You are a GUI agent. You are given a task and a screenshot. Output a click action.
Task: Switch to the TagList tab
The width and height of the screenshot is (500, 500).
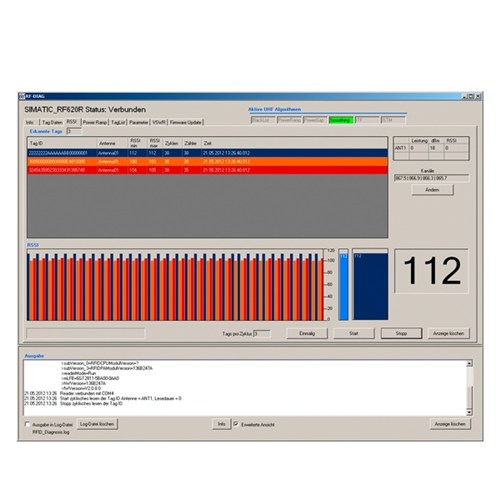point(118,122)
